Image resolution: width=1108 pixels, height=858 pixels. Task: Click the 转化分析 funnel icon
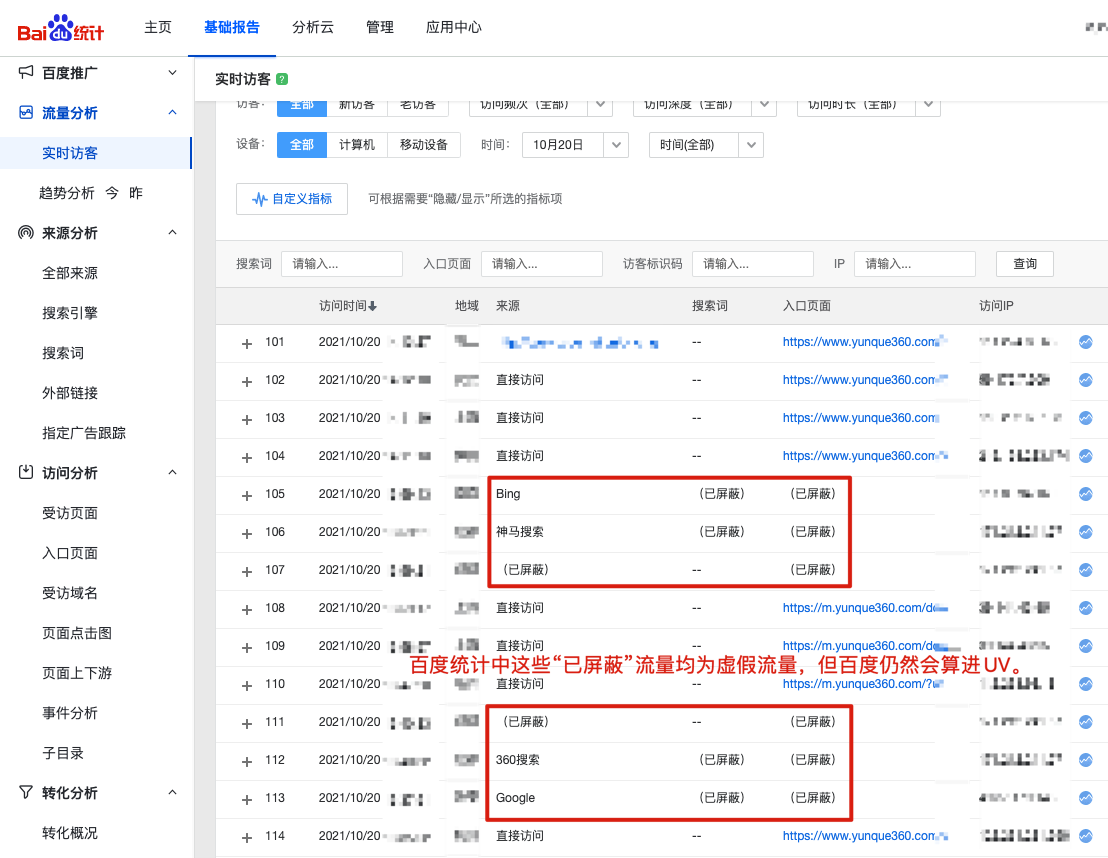(x=26, y=792)
